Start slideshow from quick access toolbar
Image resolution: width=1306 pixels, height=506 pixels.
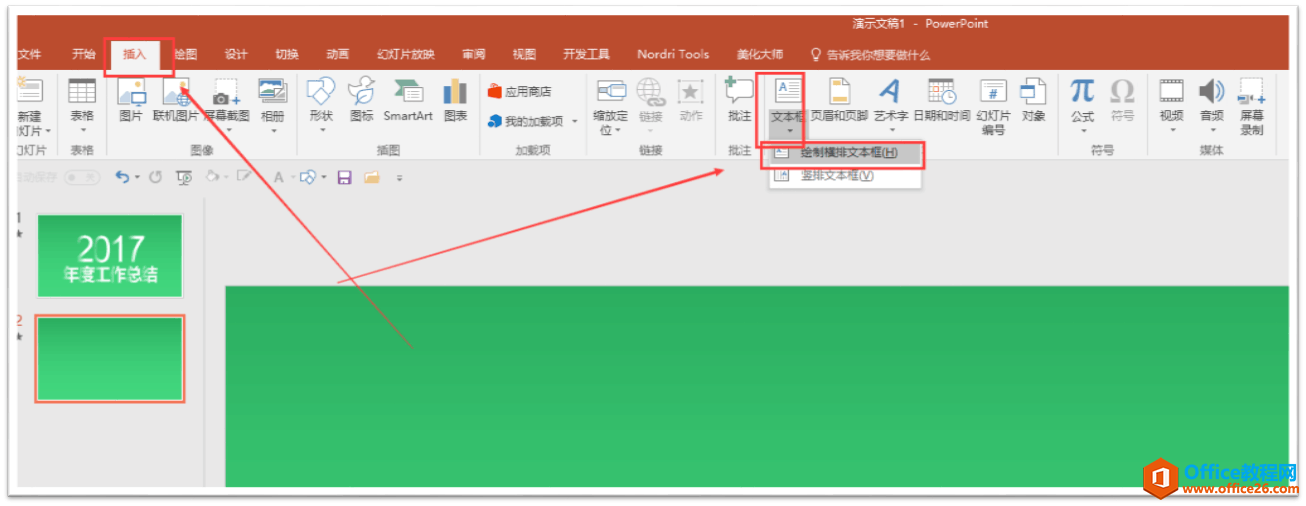tap(184, 177)
